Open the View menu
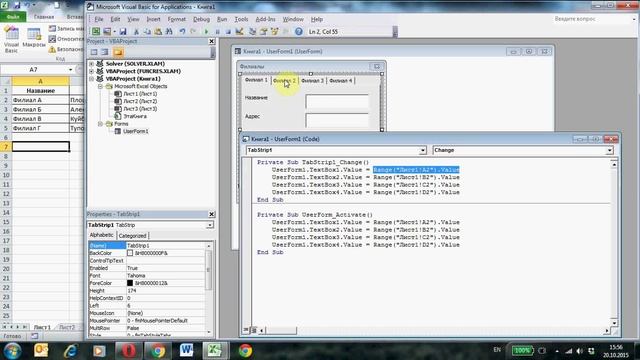 click(133, 19)
